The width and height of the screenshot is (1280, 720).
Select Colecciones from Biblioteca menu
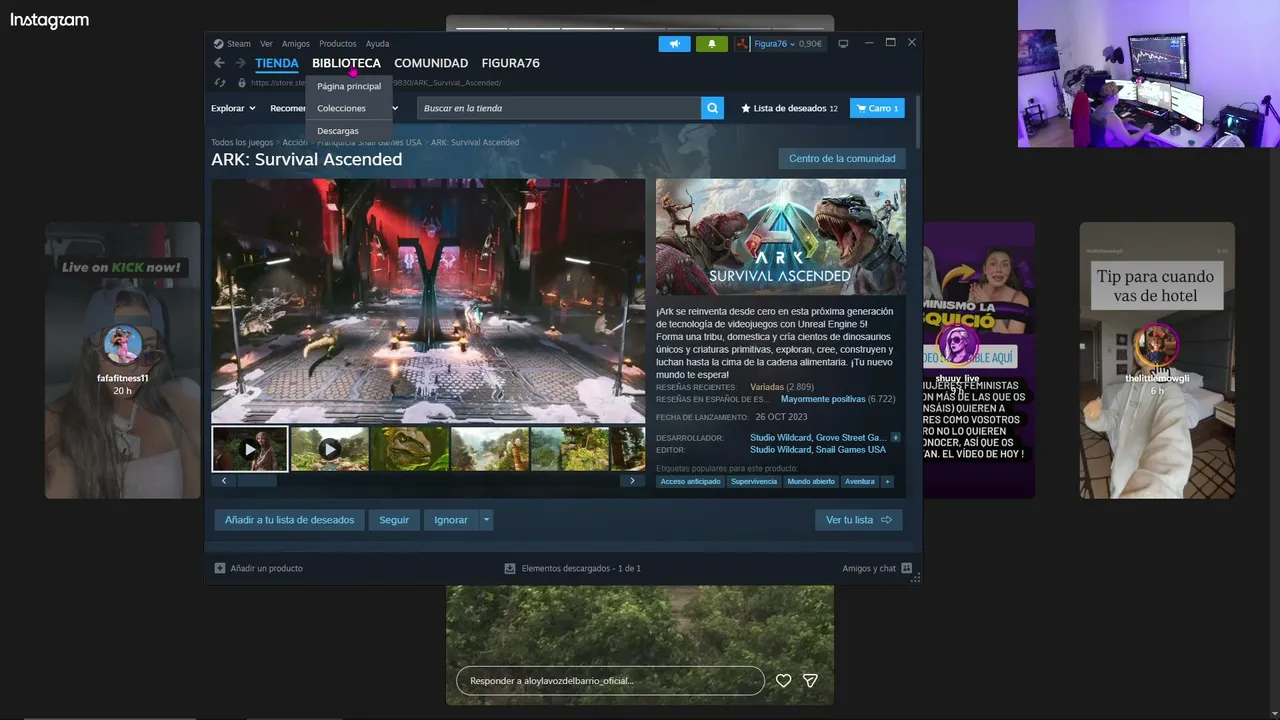pos(349,108)
